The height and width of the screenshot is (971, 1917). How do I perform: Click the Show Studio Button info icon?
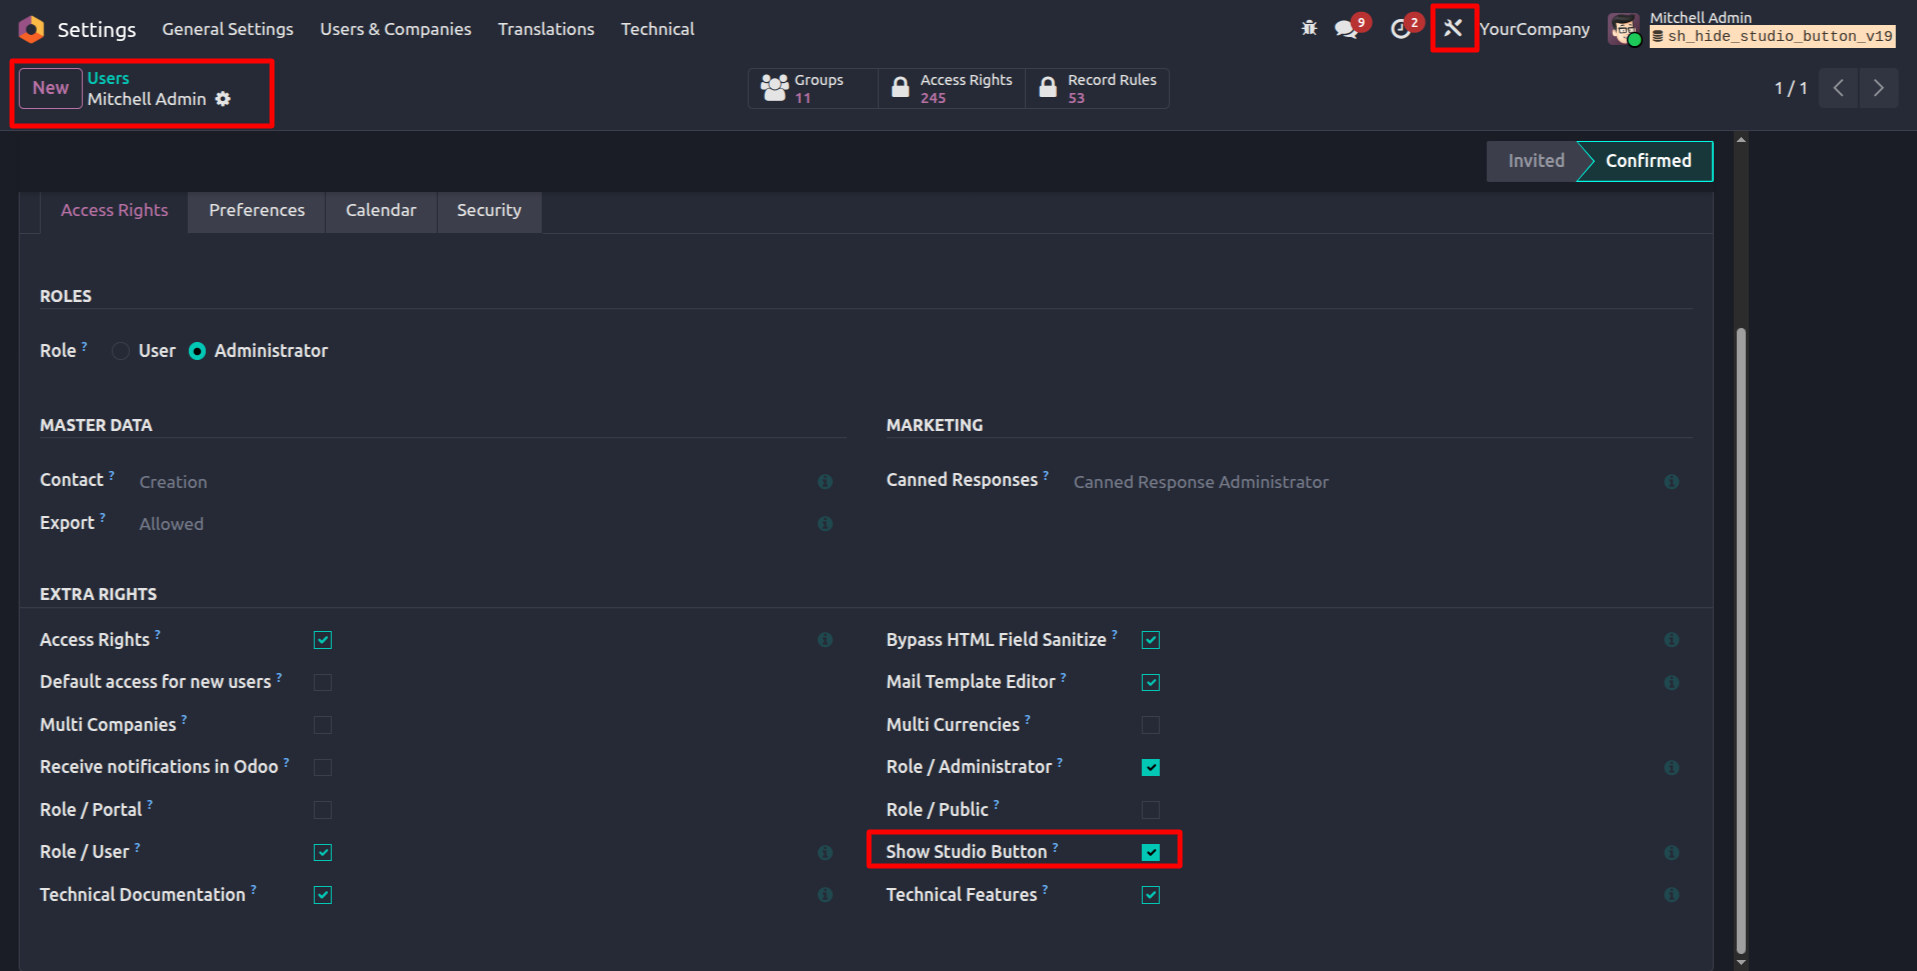(x=1671, y=853)
